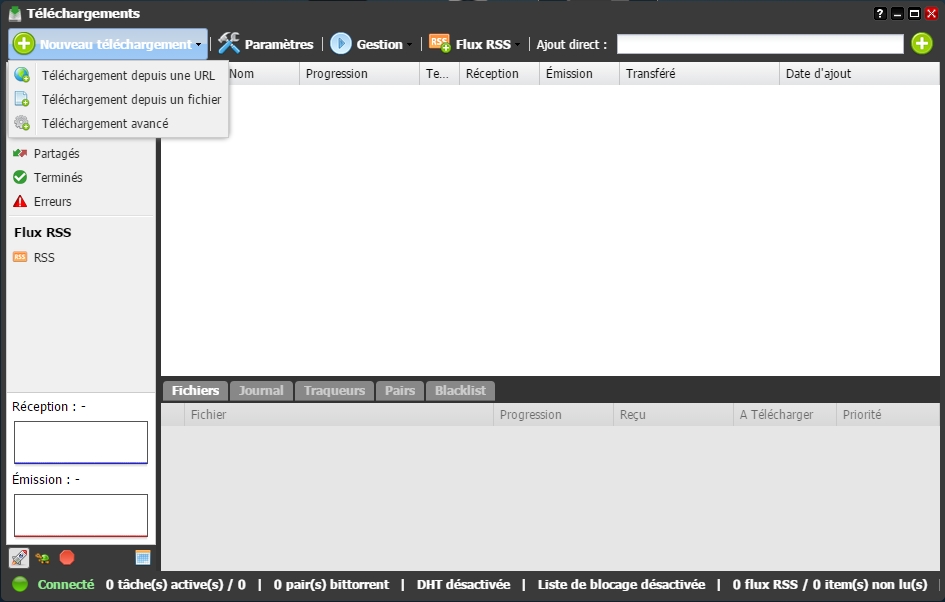Click the RSS plus icon in toolbar
This screenshot has width=945, height=602.
click(439, 43)
